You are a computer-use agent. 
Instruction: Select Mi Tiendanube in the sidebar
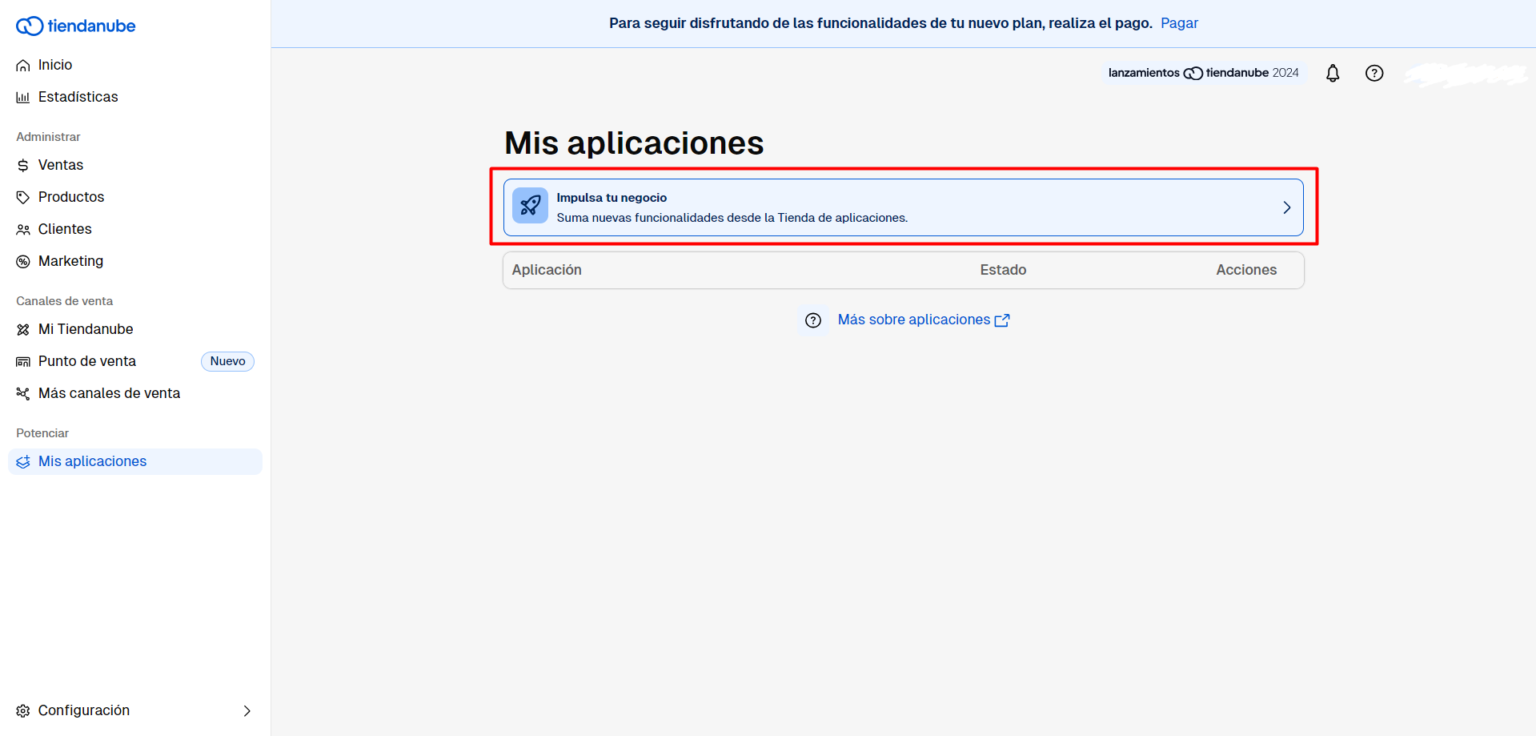click(86, 328)
